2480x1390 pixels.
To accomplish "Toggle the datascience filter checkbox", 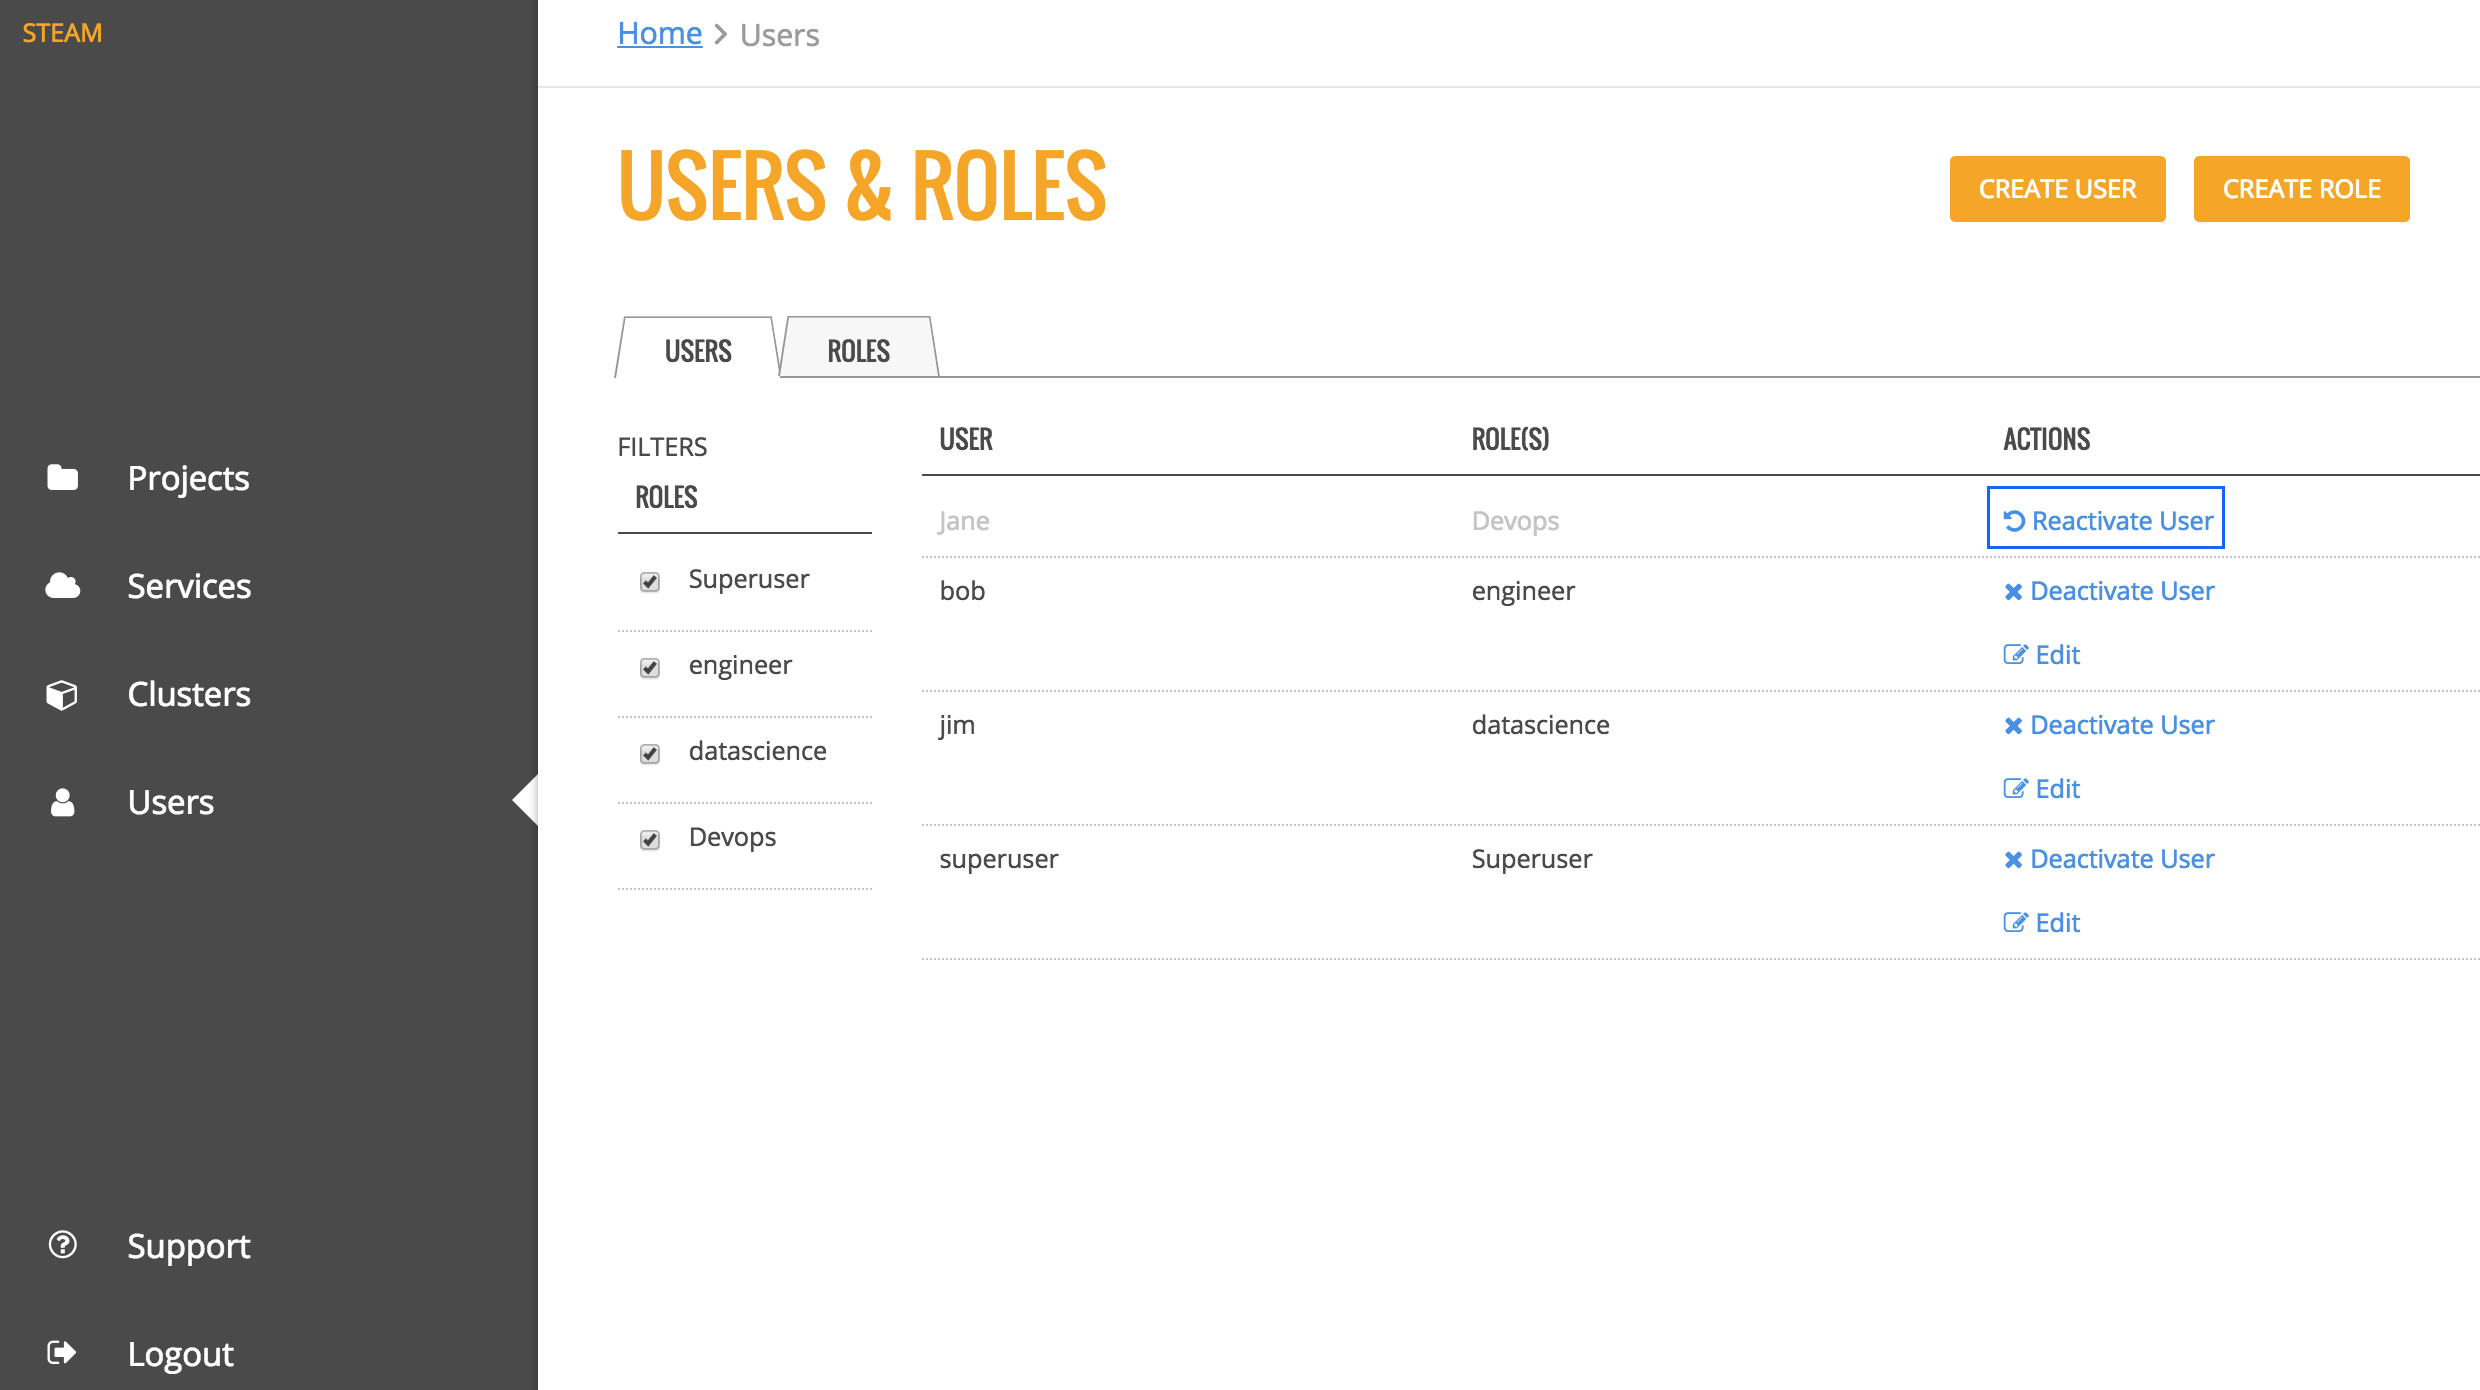I will [x=650, y=754].
